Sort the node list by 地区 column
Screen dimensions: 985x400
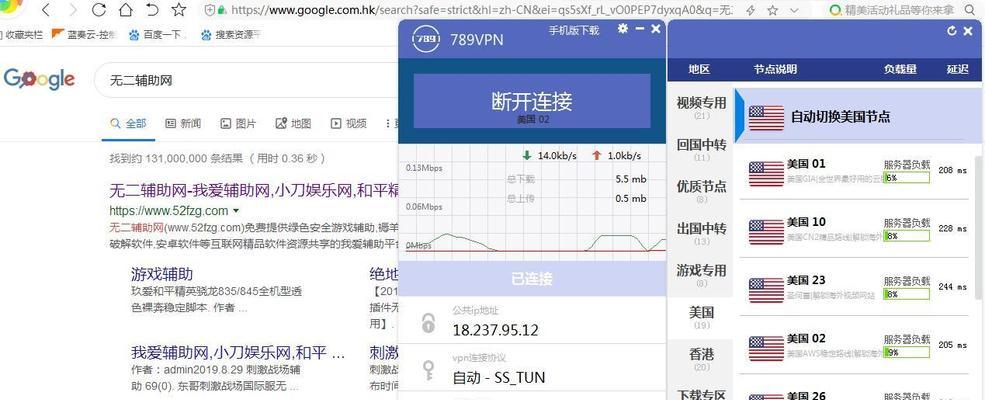tap(699, 70)
